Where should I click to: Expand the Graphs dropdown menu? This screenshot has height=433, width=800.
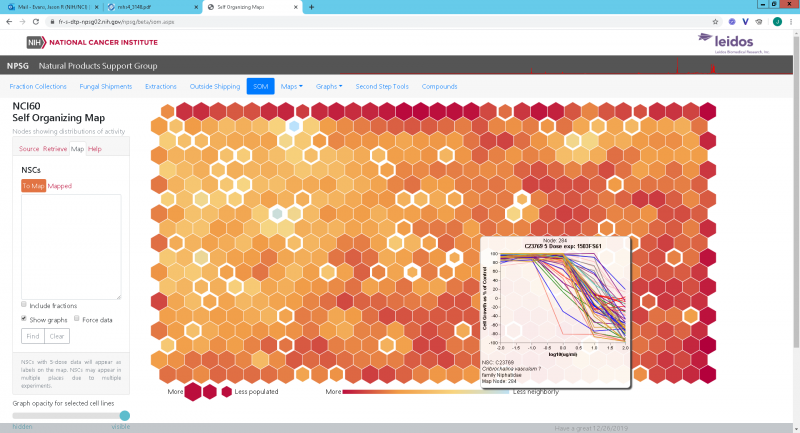pos(329,86)
